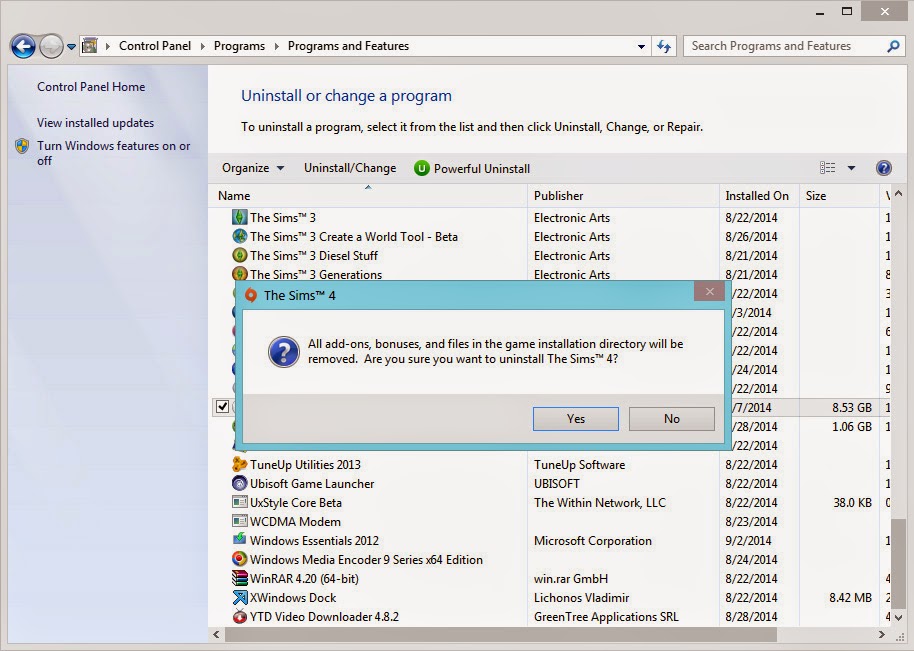The image size is (914, 651).
Task: Click TuneUp Utilities 2013 icon
Action: coord(240,465)
